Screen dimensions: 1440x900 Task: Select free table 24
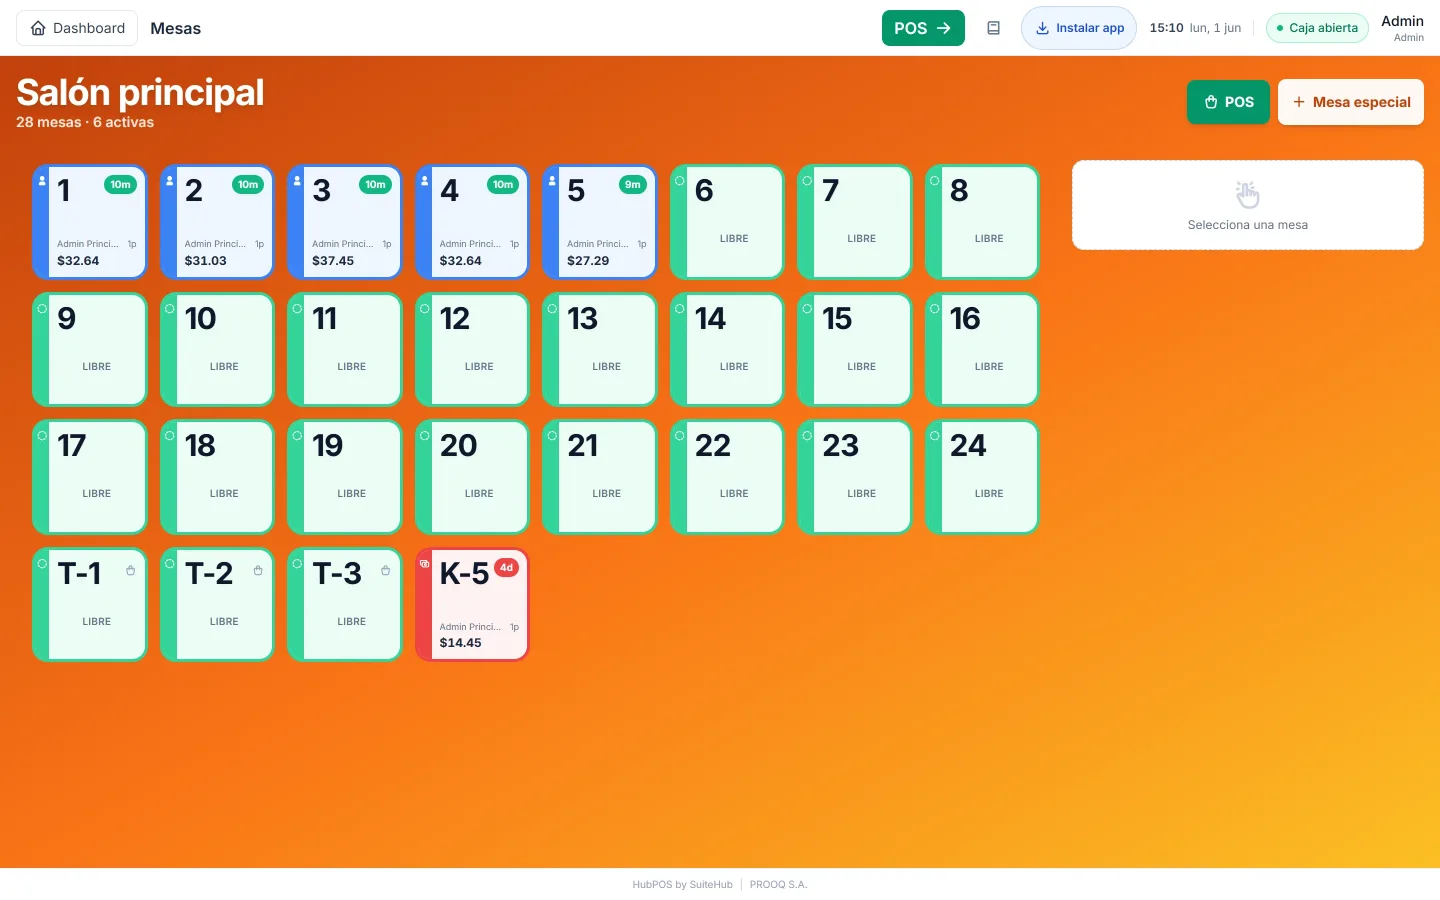(982, 477)
